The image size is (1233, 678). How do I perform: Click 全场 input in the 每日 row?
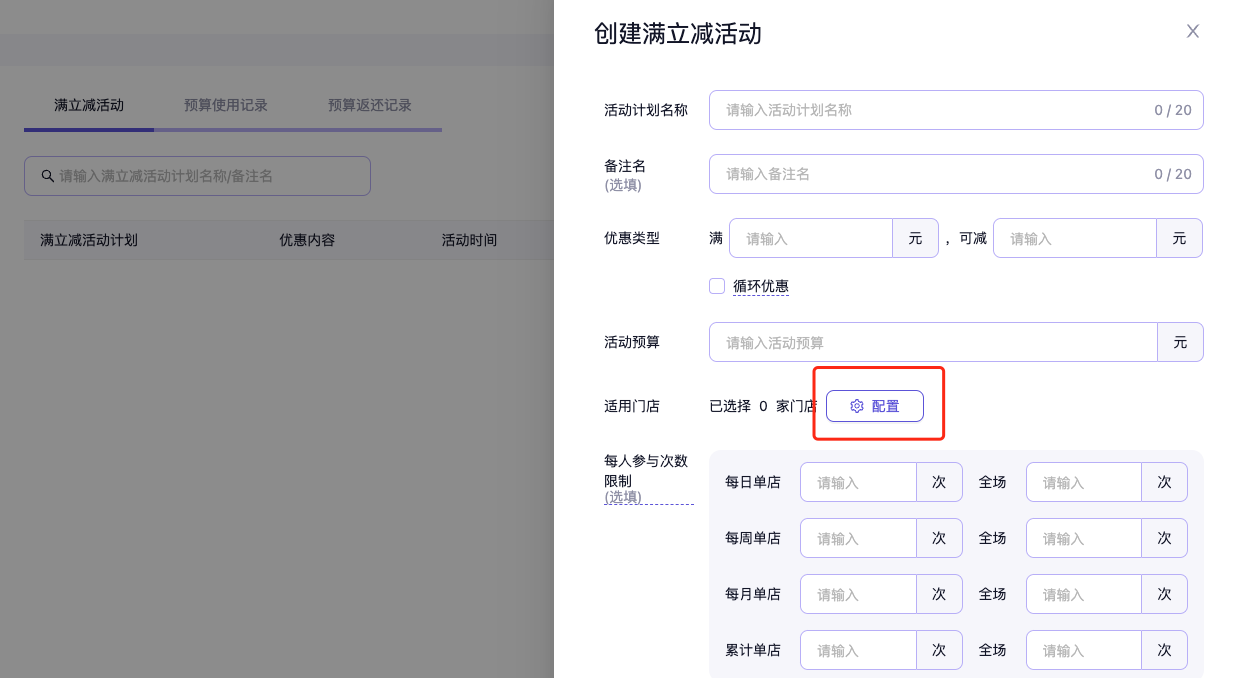(1083, 482)
